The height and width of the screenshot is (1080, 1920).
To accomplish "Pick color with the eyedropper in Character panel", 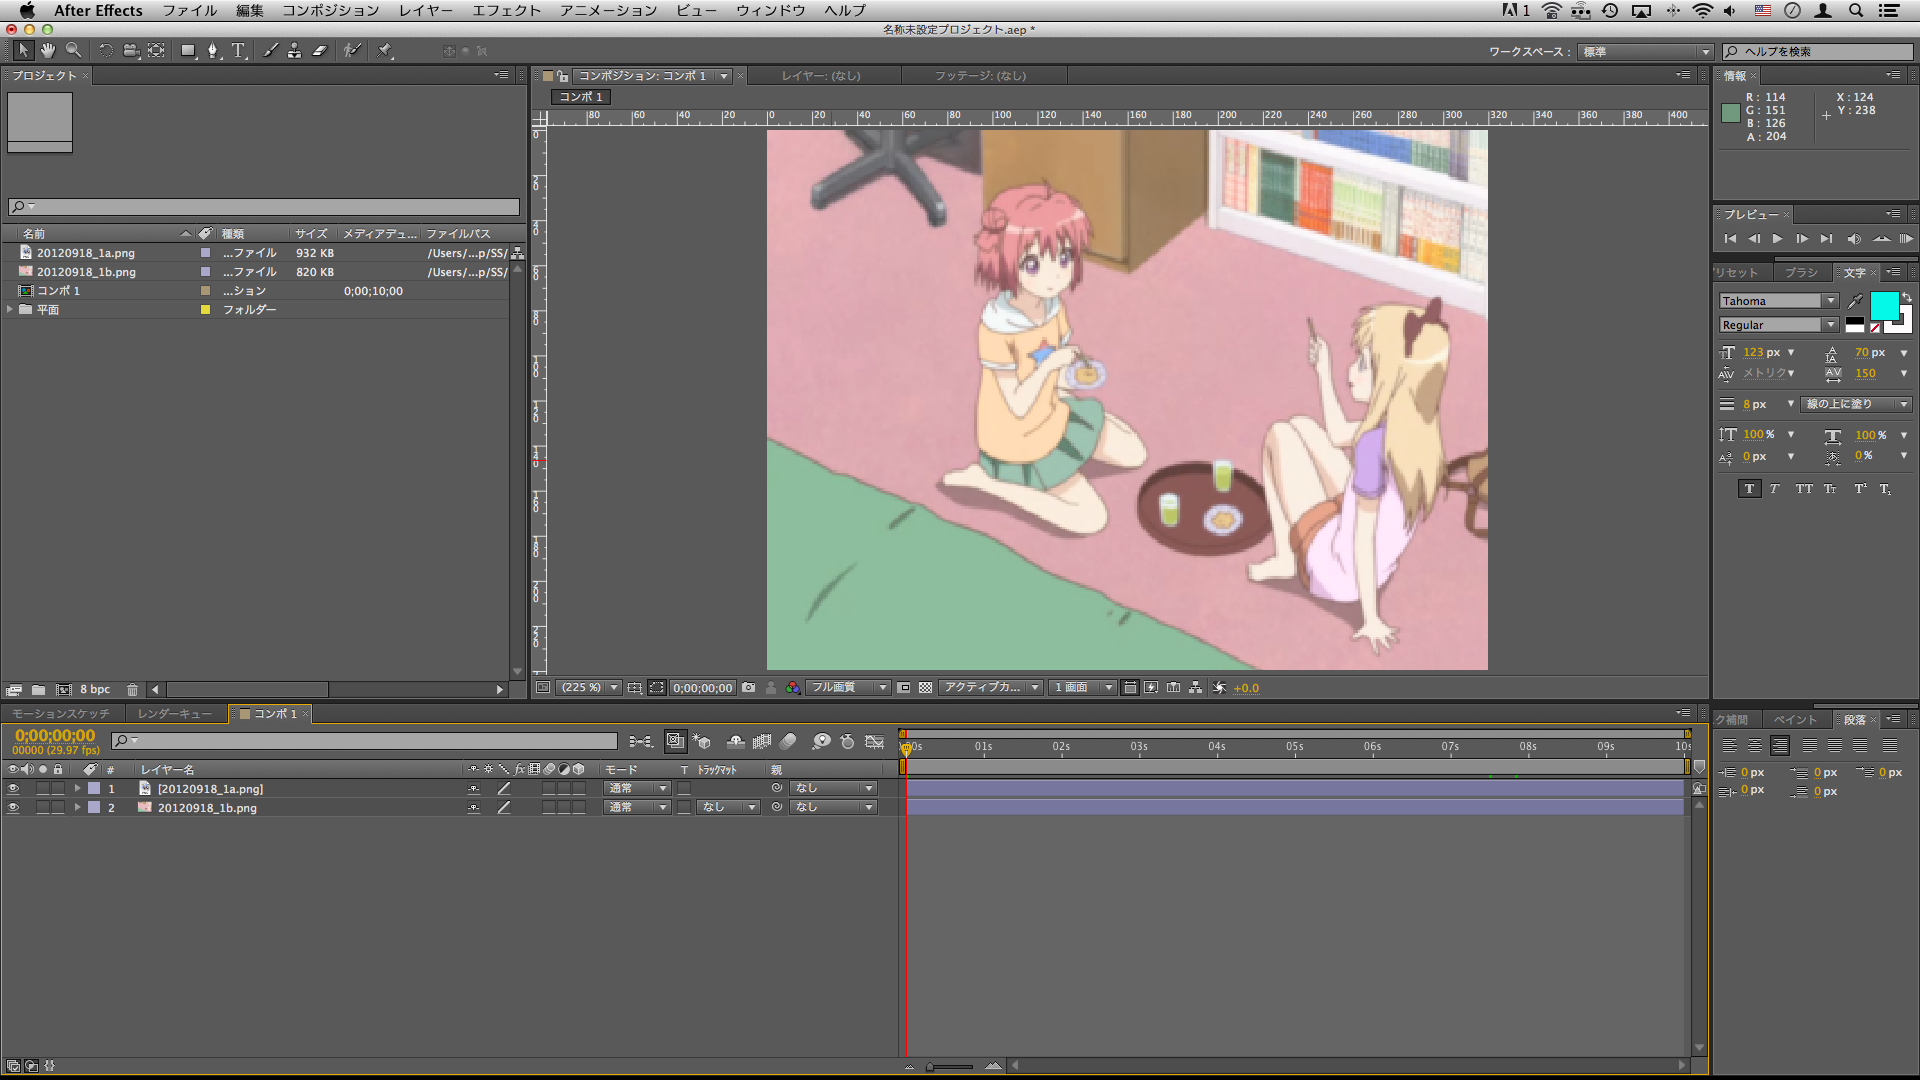I will 1856,301.
